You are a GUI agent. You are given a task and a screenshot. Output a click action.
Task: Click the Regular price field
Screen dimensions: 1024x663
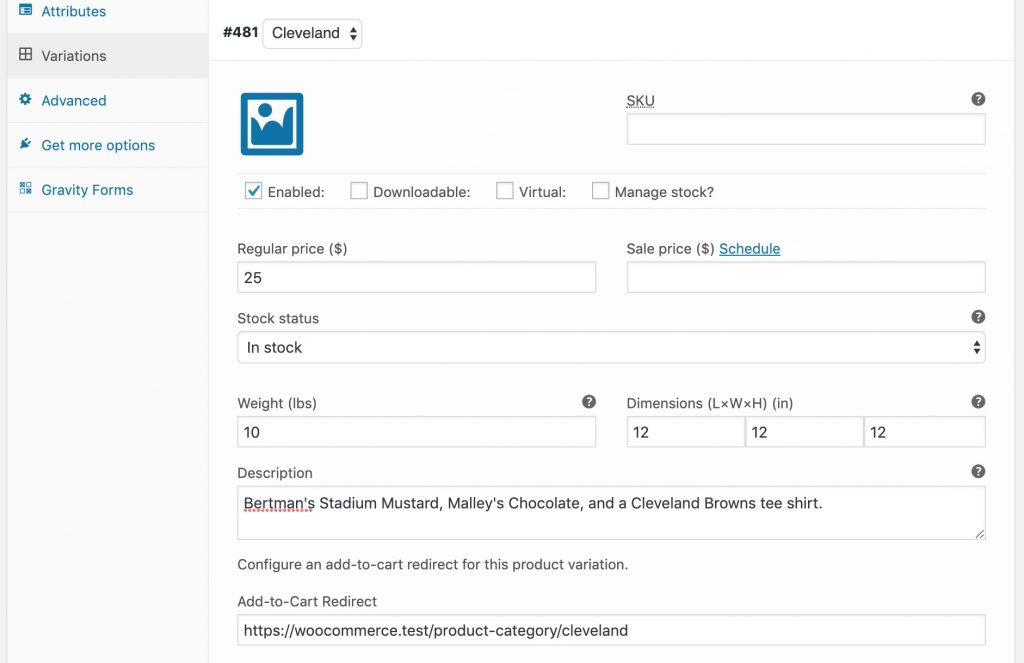(x=417, y=278)
